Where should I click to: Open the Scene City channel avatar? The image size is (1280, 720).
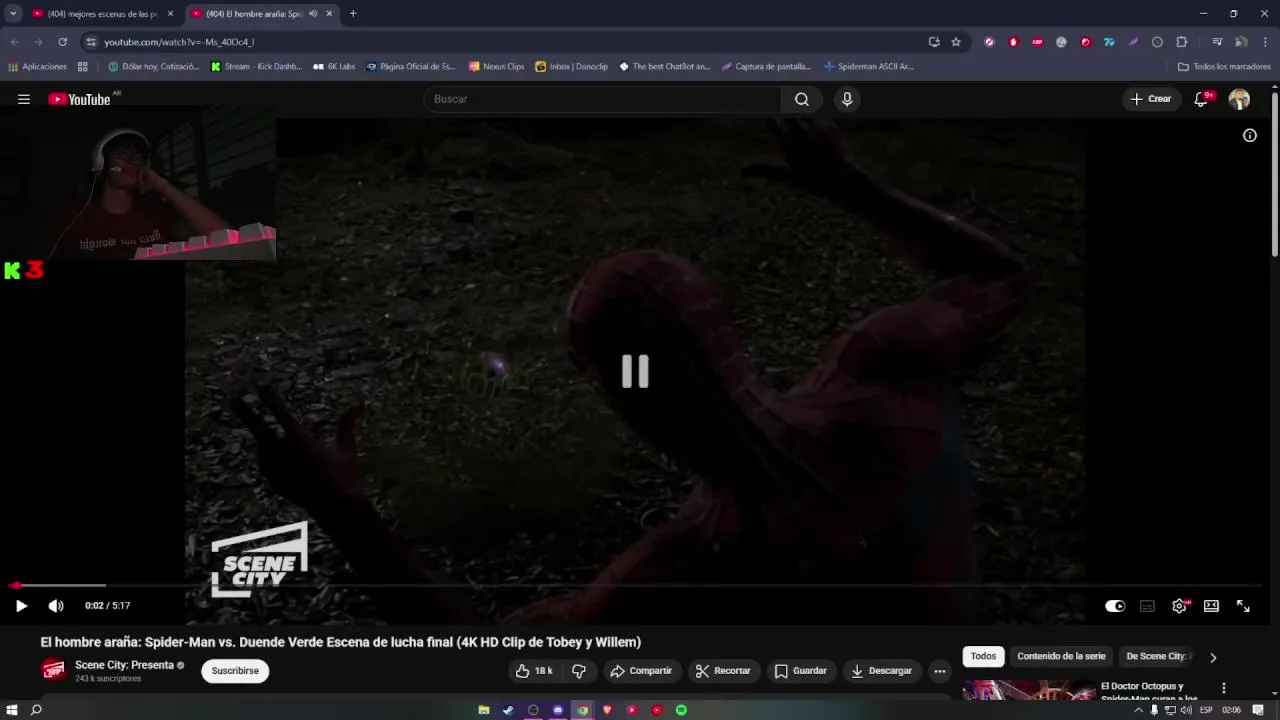point(53,670)
